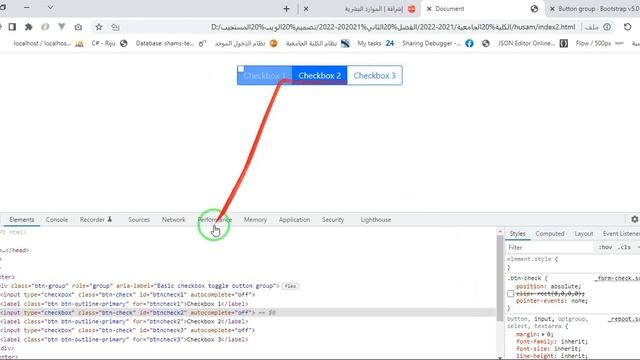Click the share icon in address bar

coord(116,27)
